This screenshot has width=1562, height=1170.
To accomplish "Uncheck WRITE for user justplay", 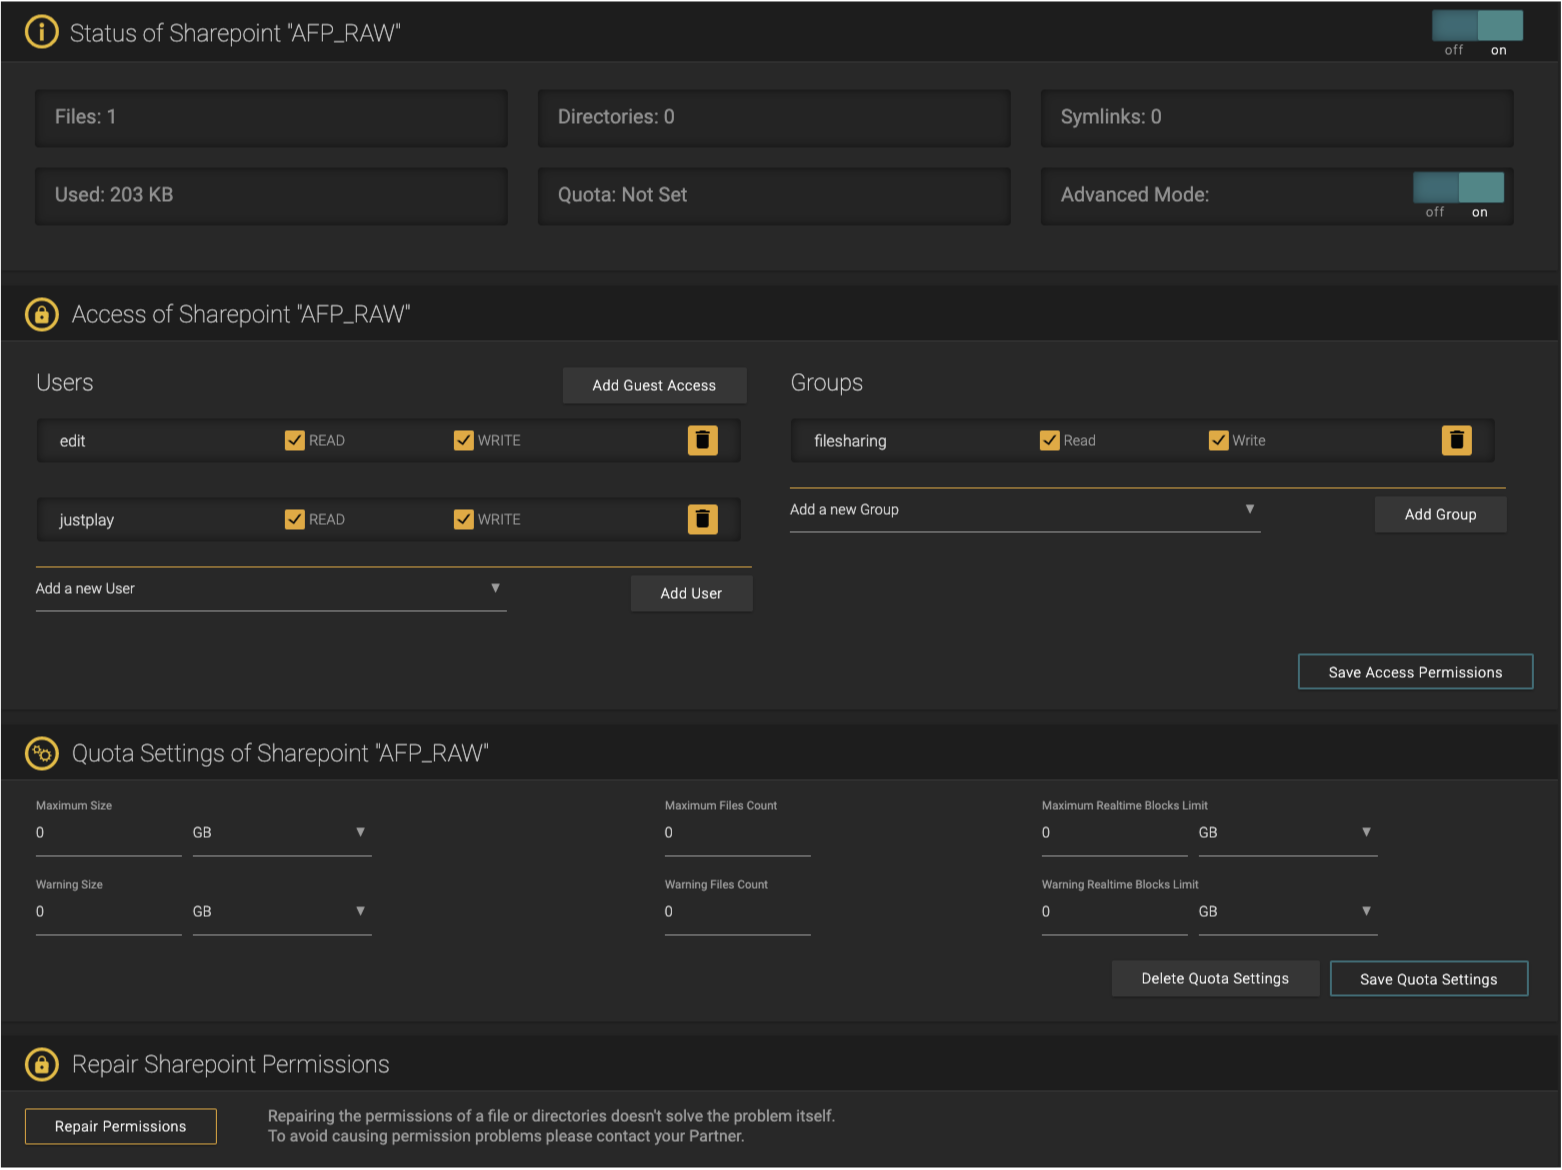I will [463, 519].
